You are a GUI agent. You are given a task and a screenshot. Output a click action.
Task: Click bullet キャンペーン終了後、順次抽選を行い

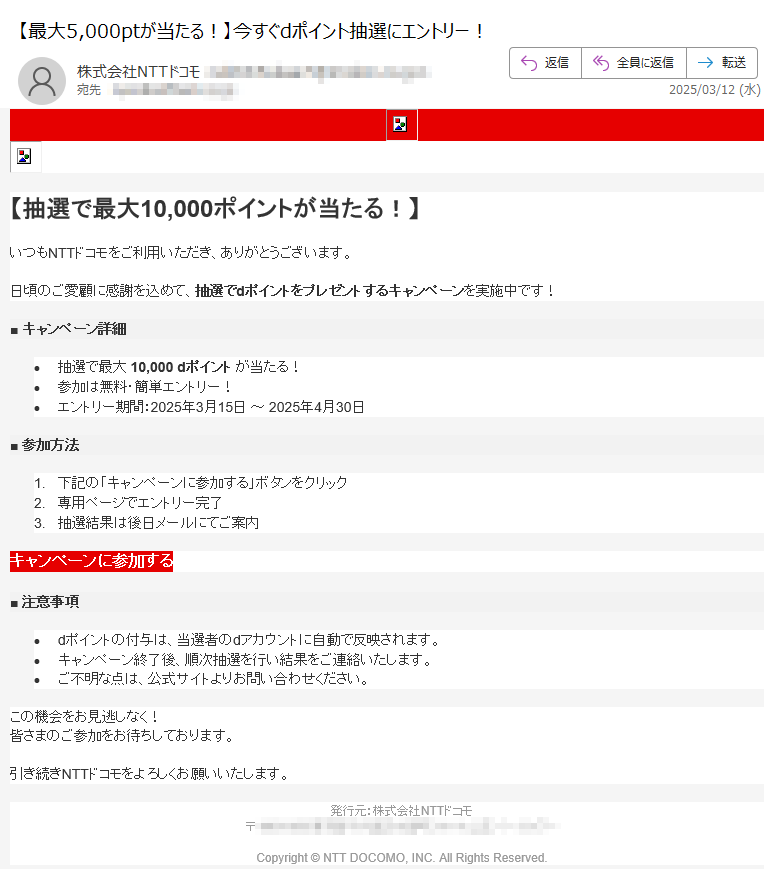point(245,660)
